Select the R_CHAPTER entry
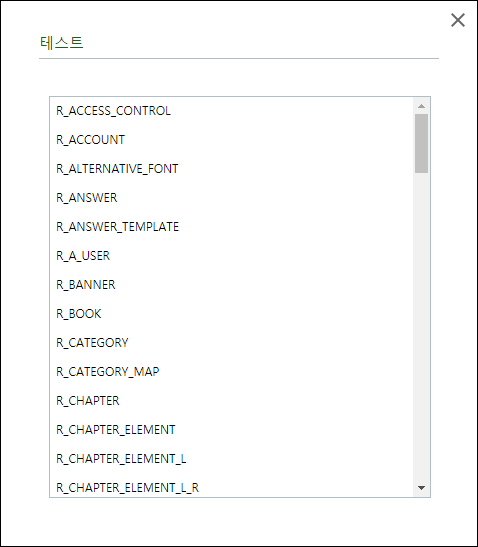 (231, 400)
